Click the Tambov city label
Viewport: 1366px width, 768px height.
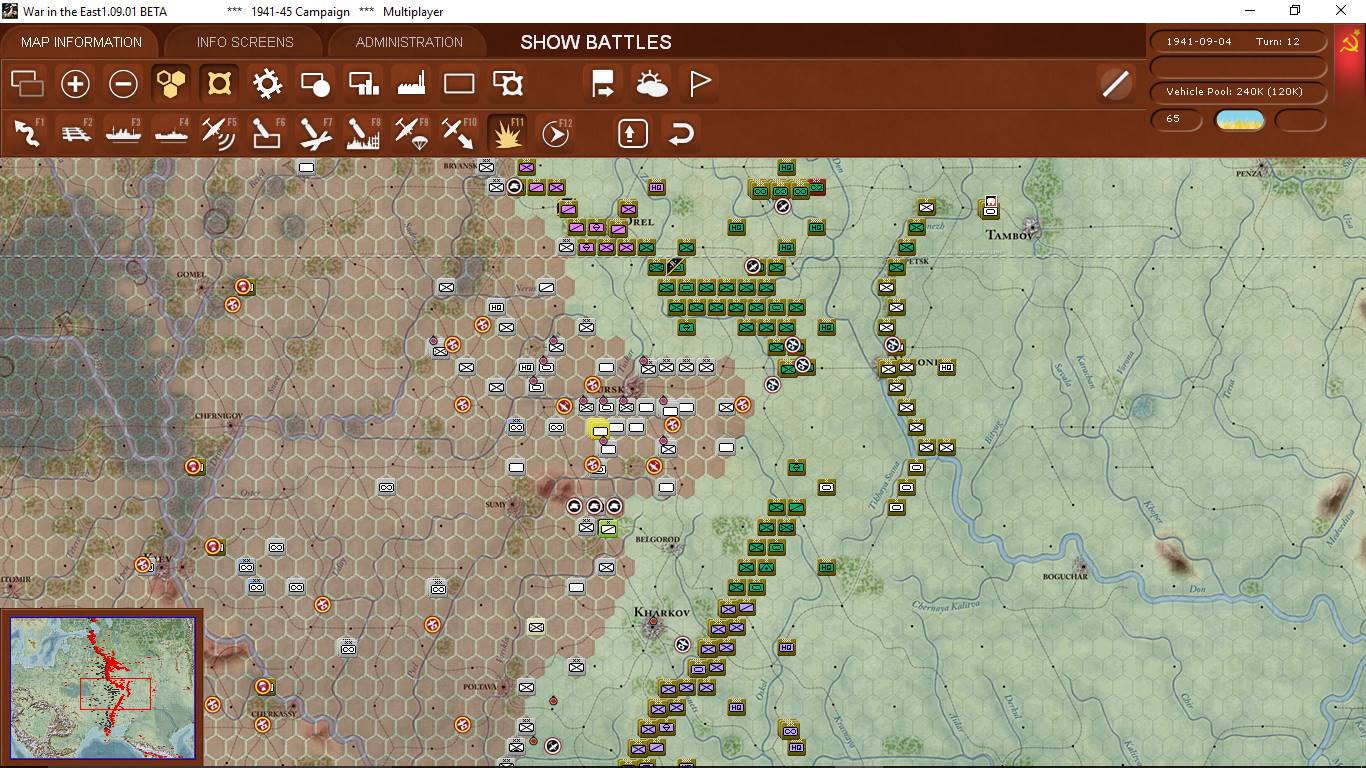tap(1008, 235)
